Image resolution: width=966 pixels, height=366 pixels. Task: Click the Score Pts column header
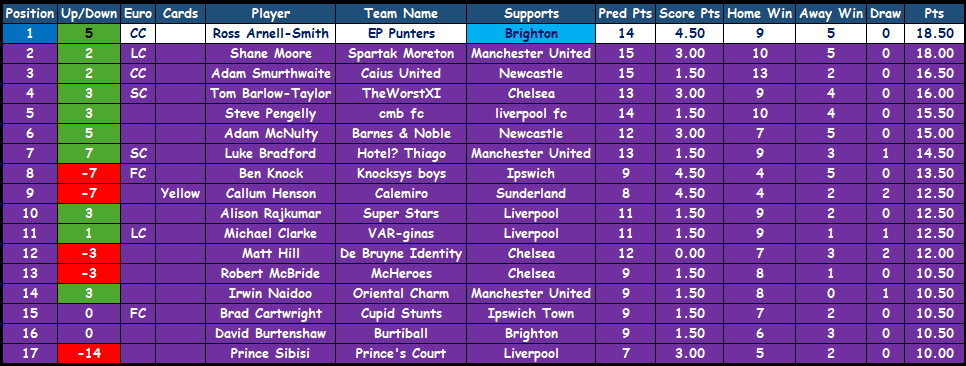click(690, 14)
